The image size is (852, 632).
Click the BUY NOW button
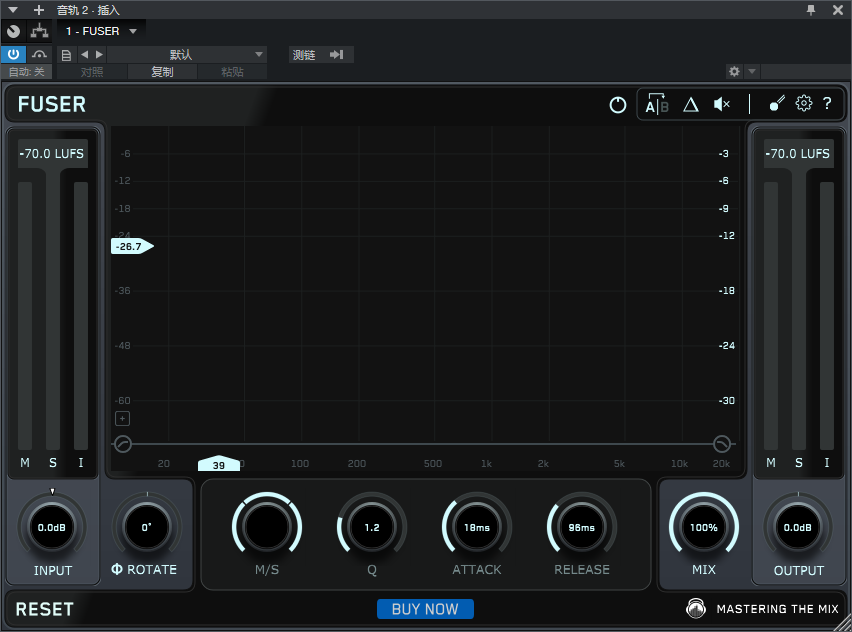425,609
